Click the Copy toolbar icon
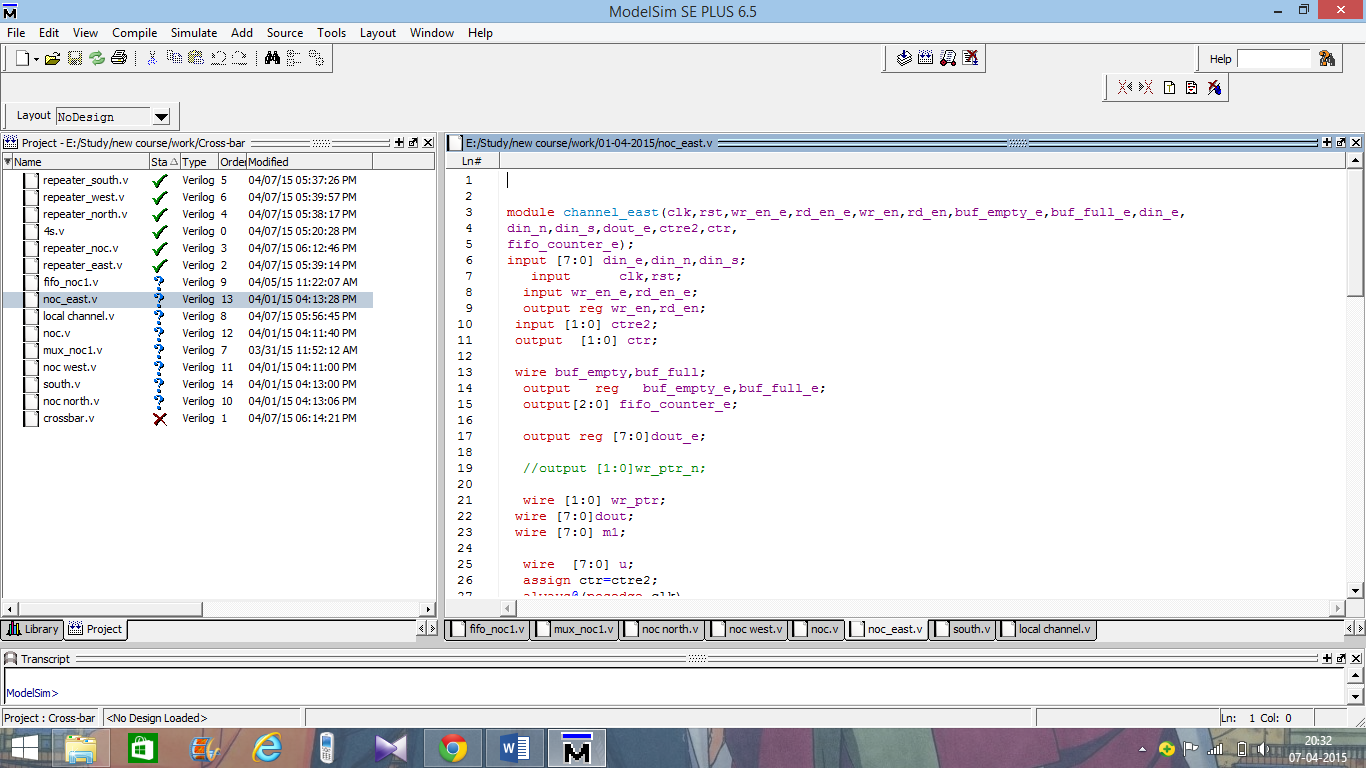Screen dimensions: 1366x768 point(174,59)
